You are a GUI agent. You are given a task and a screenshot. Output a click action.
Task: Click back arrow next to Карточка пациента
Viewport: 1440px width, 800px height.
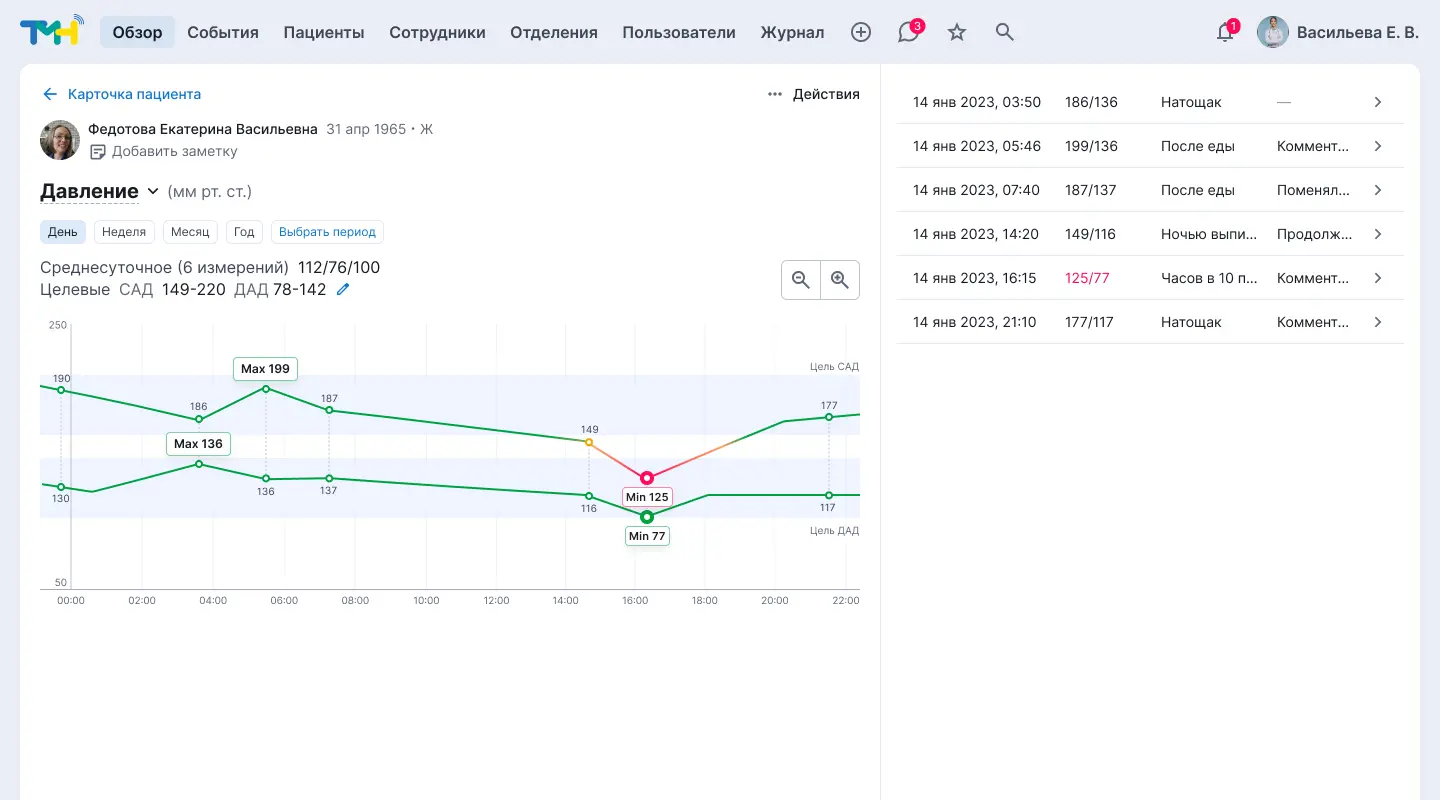tap(49, 94)
